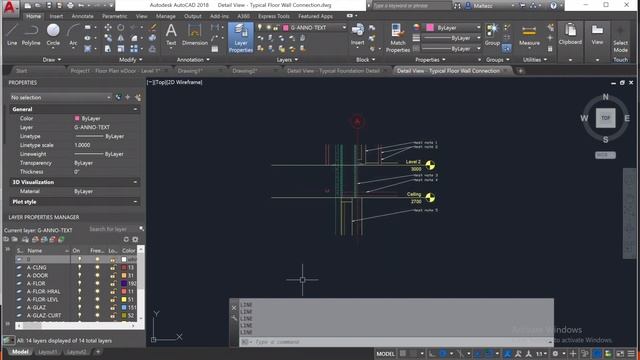The image size is (640, 360).
Task: Switch to the Express Tools tab
Action: 274,16
